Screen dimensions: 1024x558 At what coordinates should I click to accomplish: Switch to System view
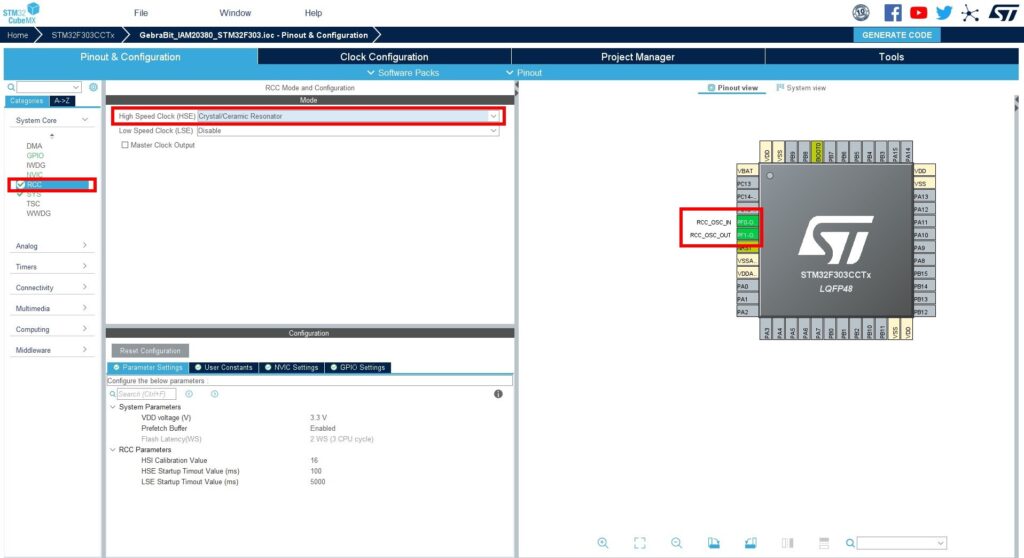(801, 88)
